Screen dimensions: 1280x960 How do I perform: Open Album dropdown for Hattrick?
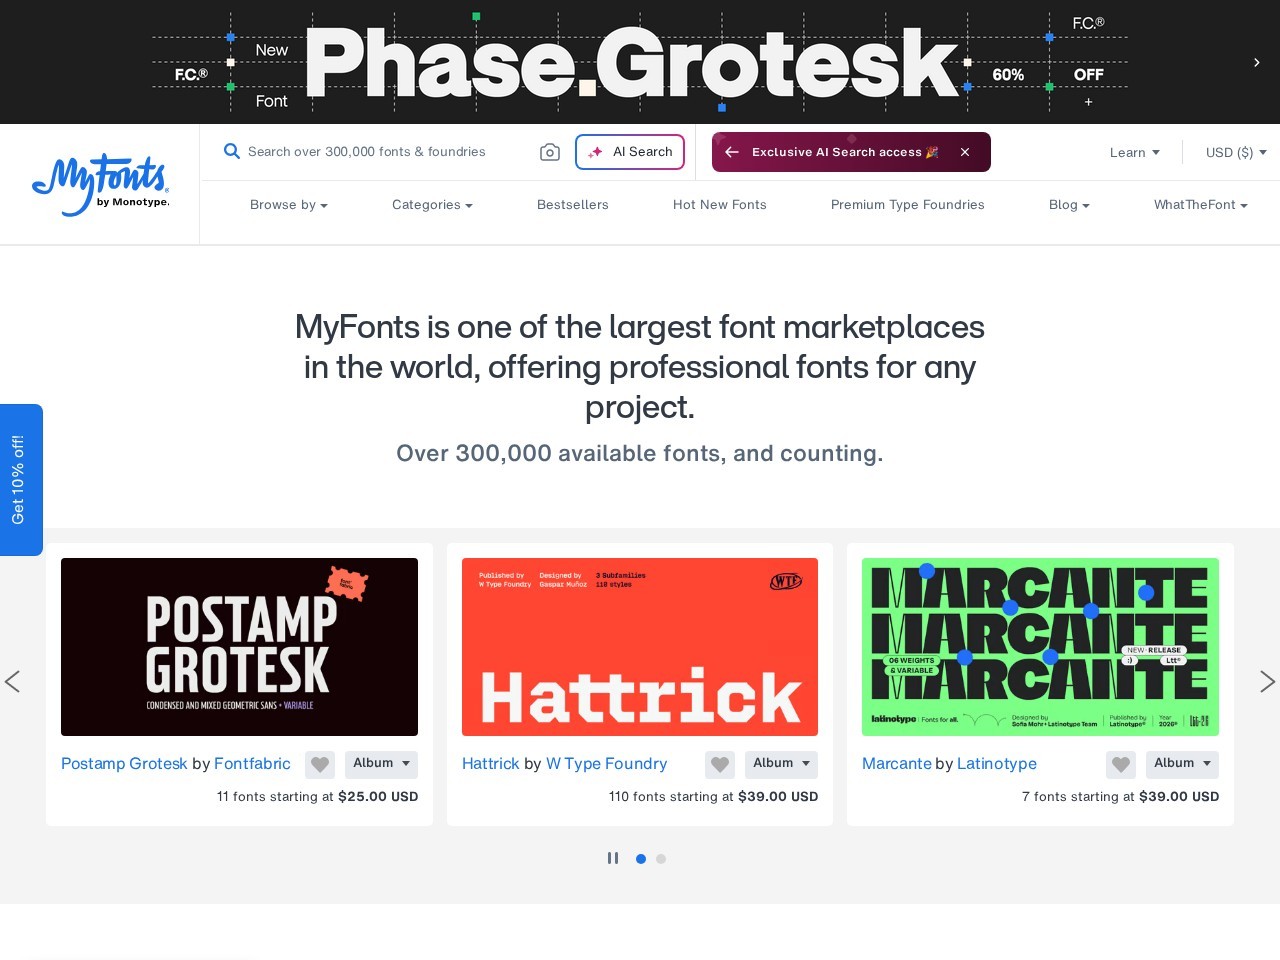click(781, 764)
